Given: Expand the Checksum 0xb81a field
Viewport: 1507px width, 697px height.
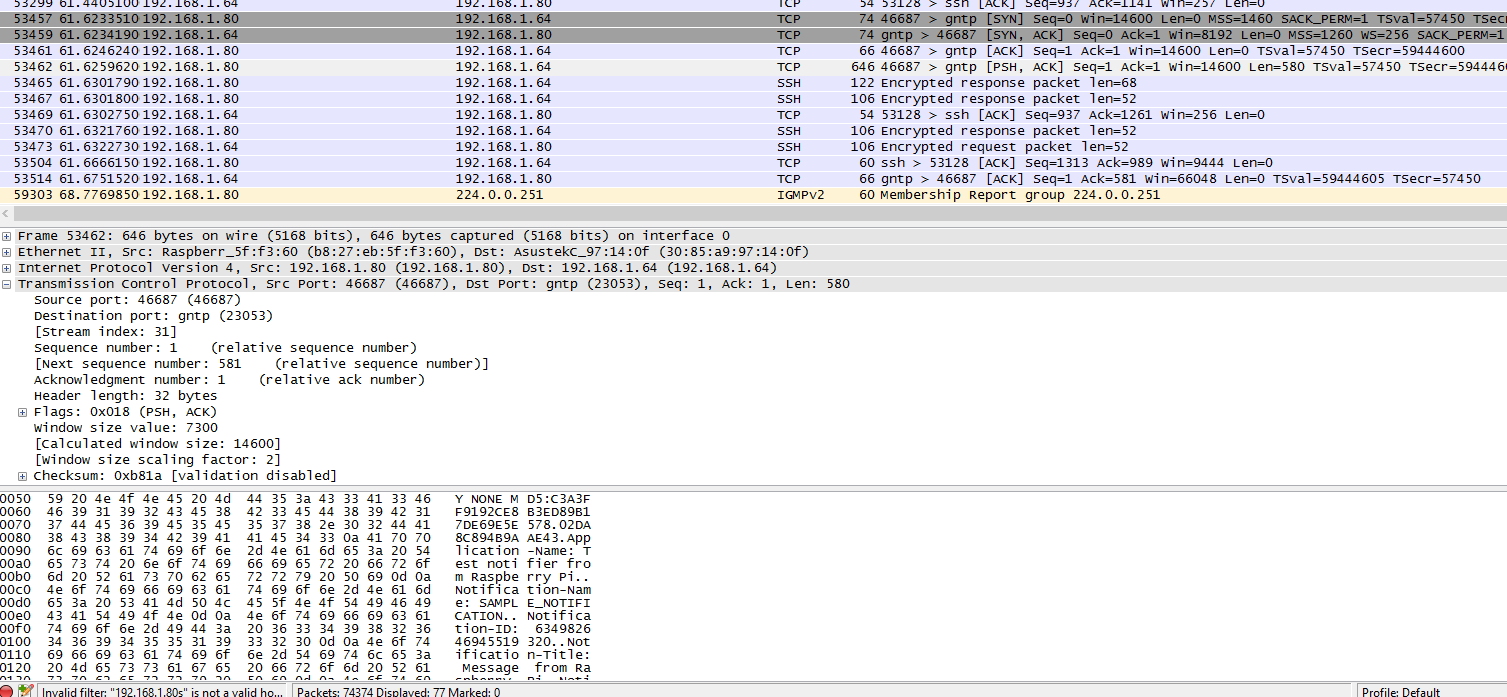Looking at the screenshot, I should pos(24,475).
